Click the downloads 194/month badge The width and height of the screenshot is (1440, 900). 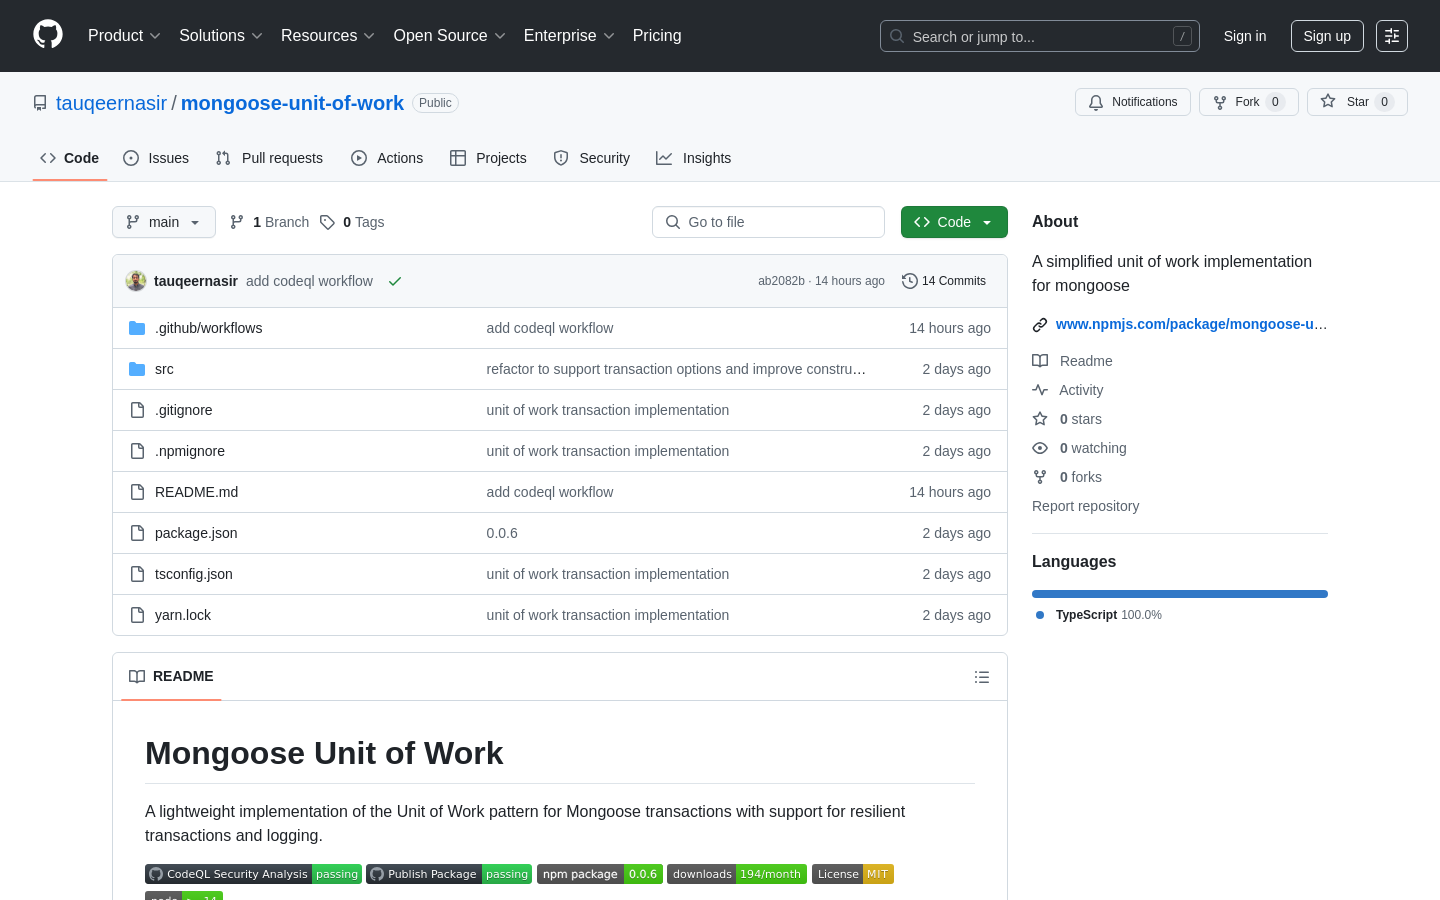(x=737, y=874)
